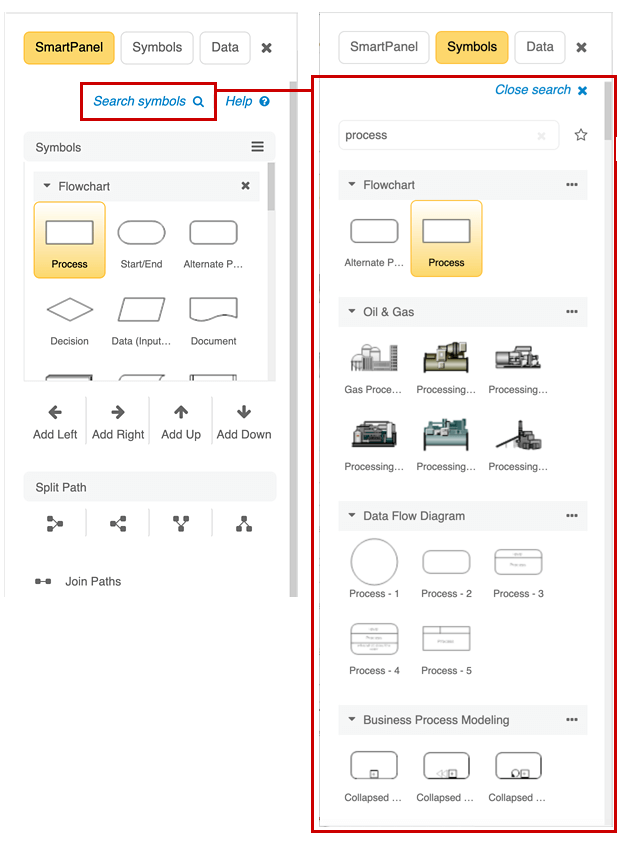Image resolution: width=621 pixels, height=846 pixels.
Task: Collapse the Data Flow Diagram group
Action: (x=352, y=515)
